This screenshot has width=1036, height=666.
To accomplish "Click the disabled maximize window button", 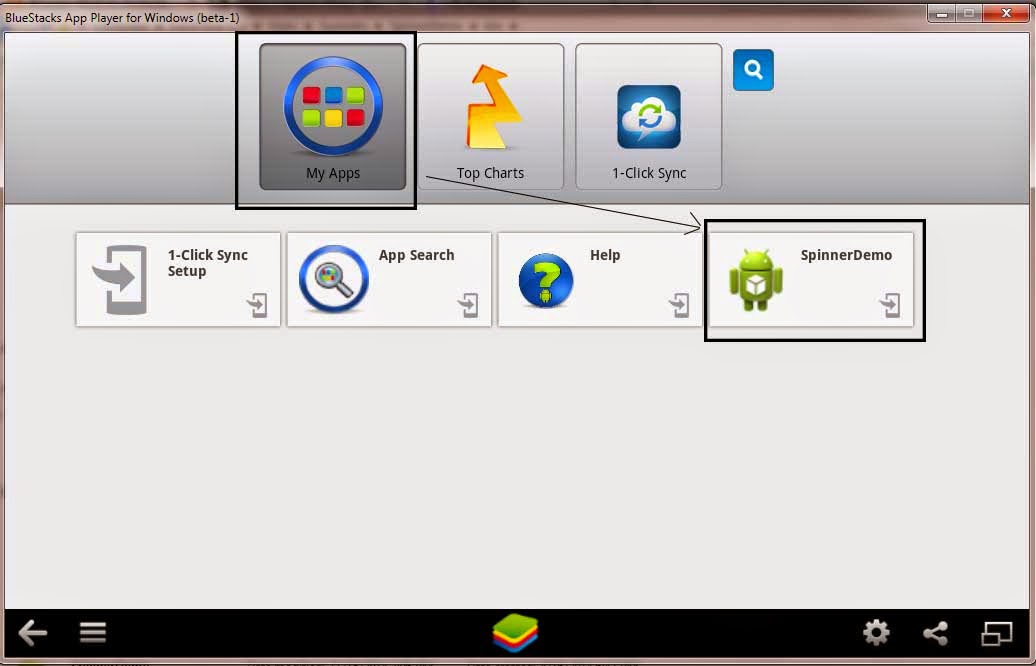I will 969,13.
